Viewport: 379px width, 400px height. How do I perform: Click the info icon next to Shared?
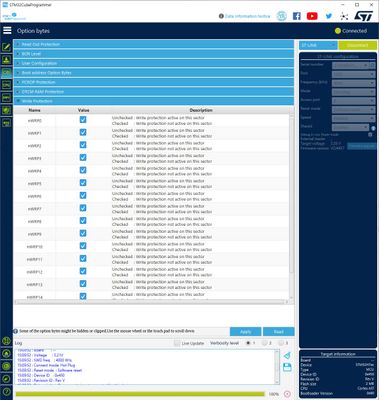pyautogui.click(x=373, y=128)
